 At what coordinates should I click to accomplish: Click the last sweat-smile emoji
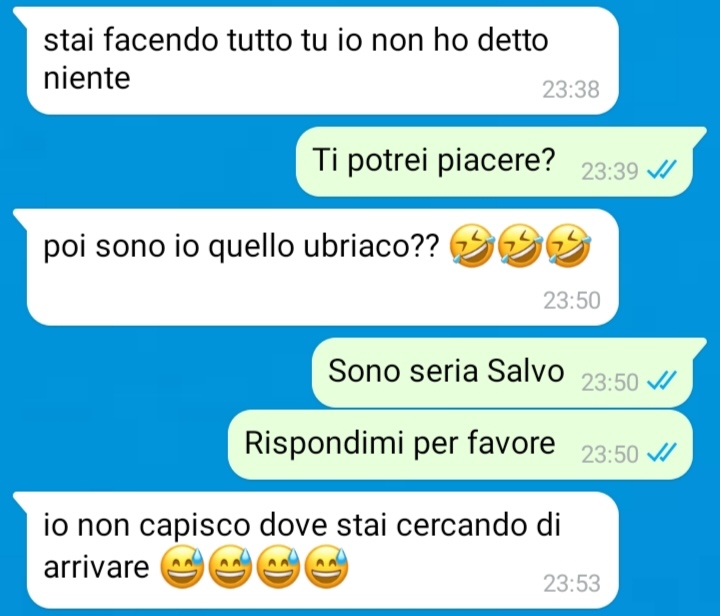[326, 567]
